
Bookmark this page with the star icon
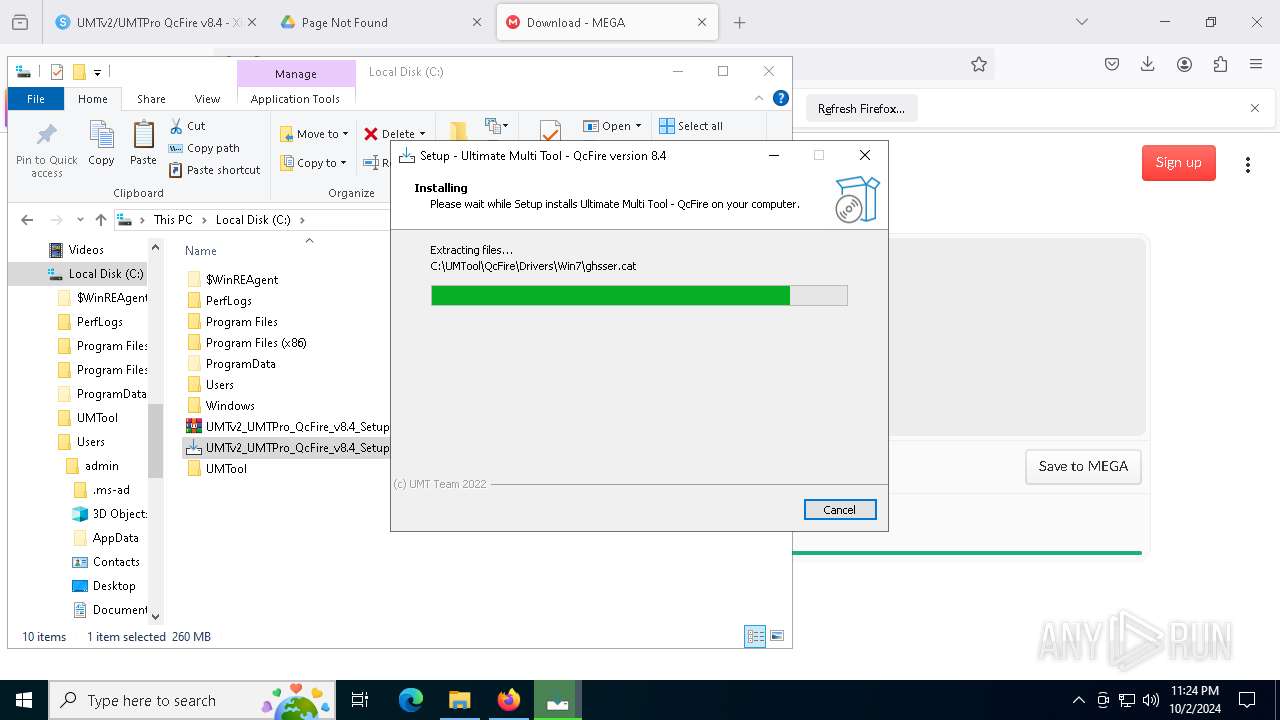979,64
